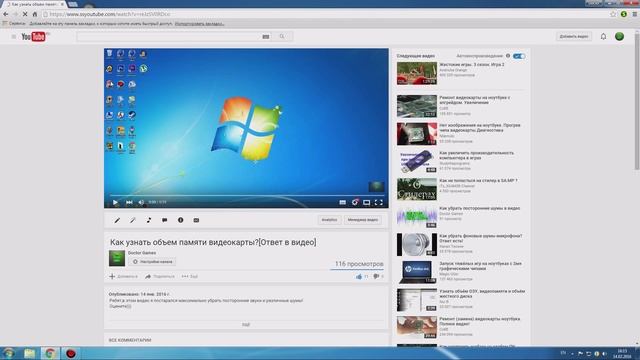Click Chrome icon on taskbar
Image resolution: width=640 pixels, height=360 pixels.
50,353
